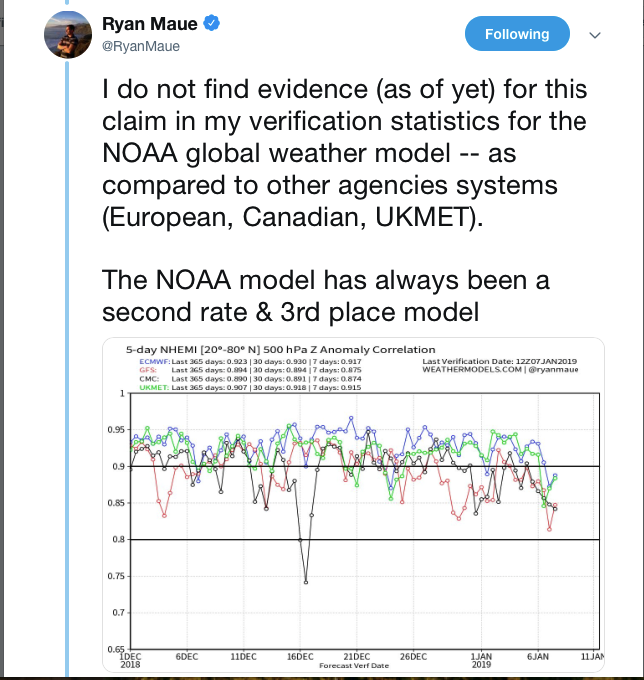Click the Last Verification Date text

[x=500, y=361]
